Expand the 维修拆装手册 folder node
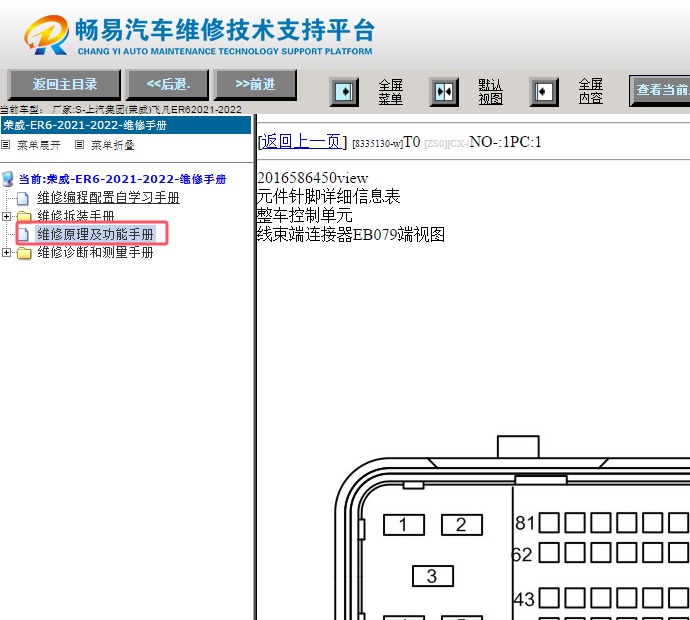This screenshot has width=690, height=620. coord(6,216)
